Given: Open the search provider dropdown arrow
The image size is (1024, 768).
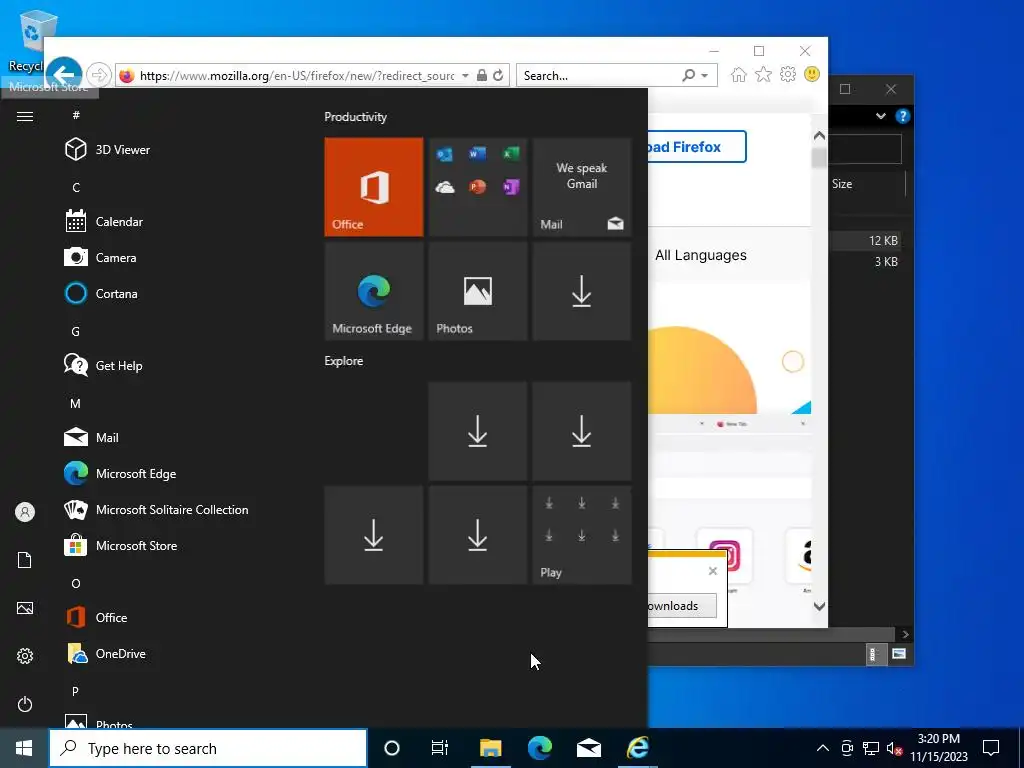Looking at the screenshot, I should point(705,76).
